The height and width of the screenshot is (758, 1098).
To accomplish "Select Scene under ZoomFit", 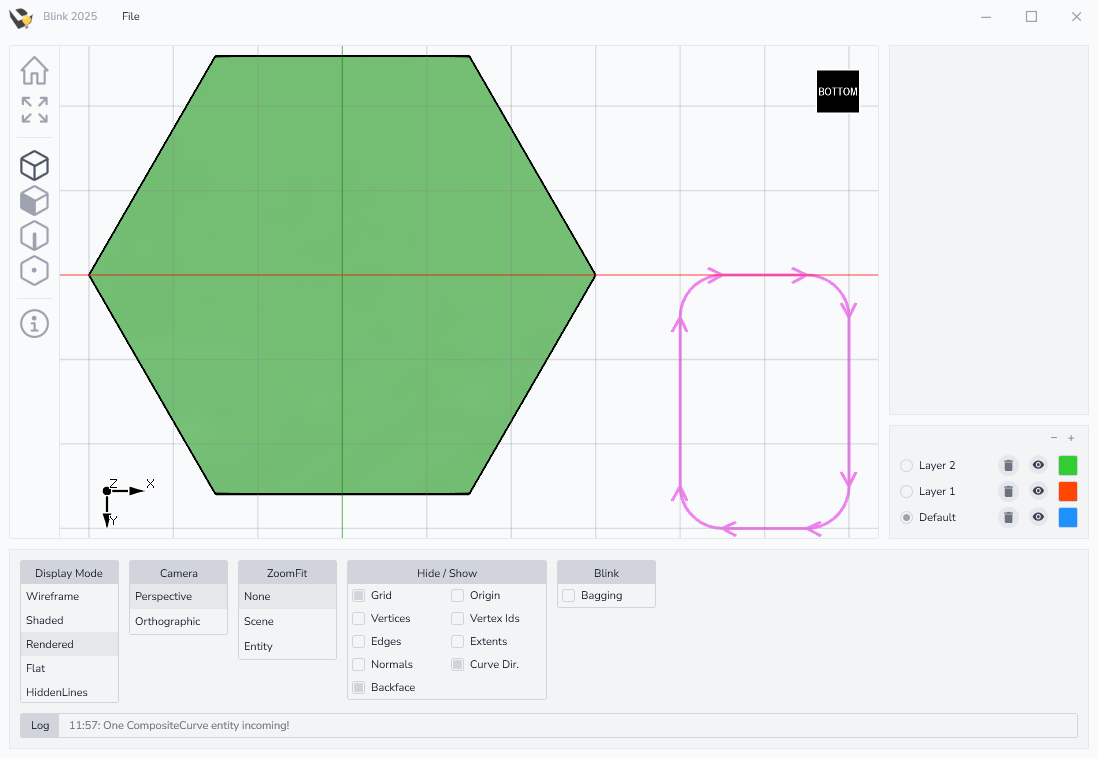I will tap(258, 621).
